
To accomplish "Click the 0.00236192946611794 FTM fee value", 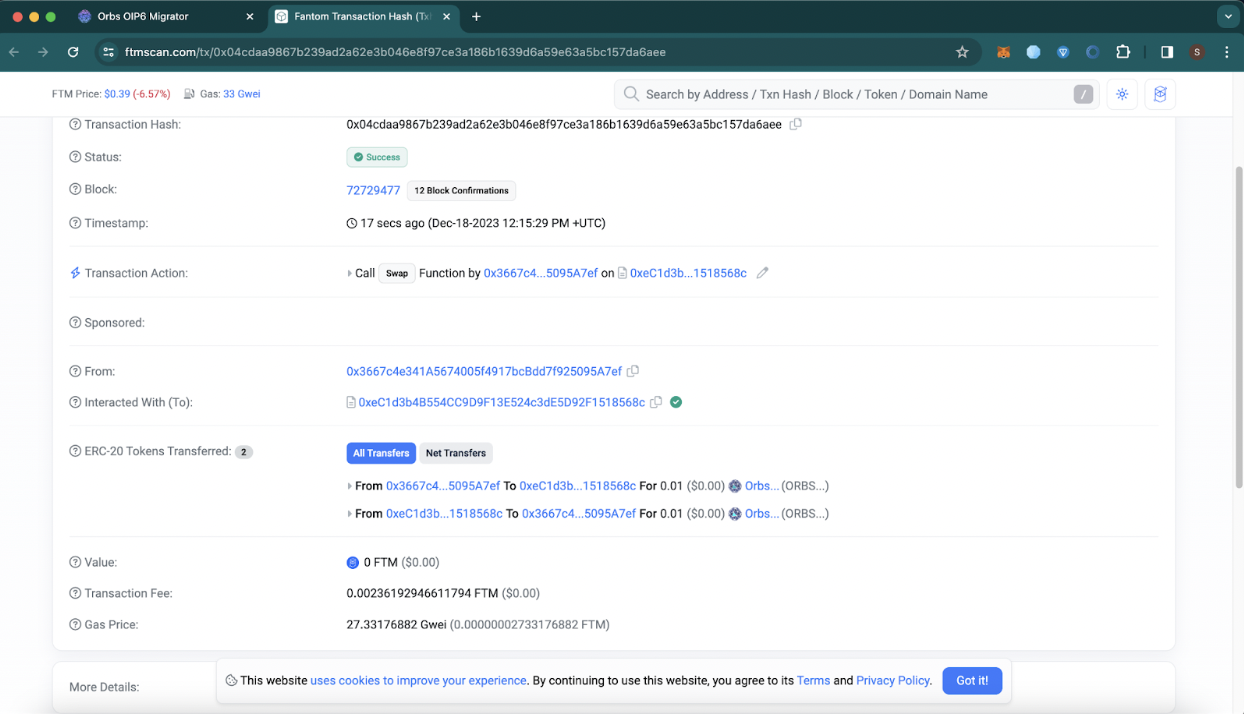I will [422, 593].
